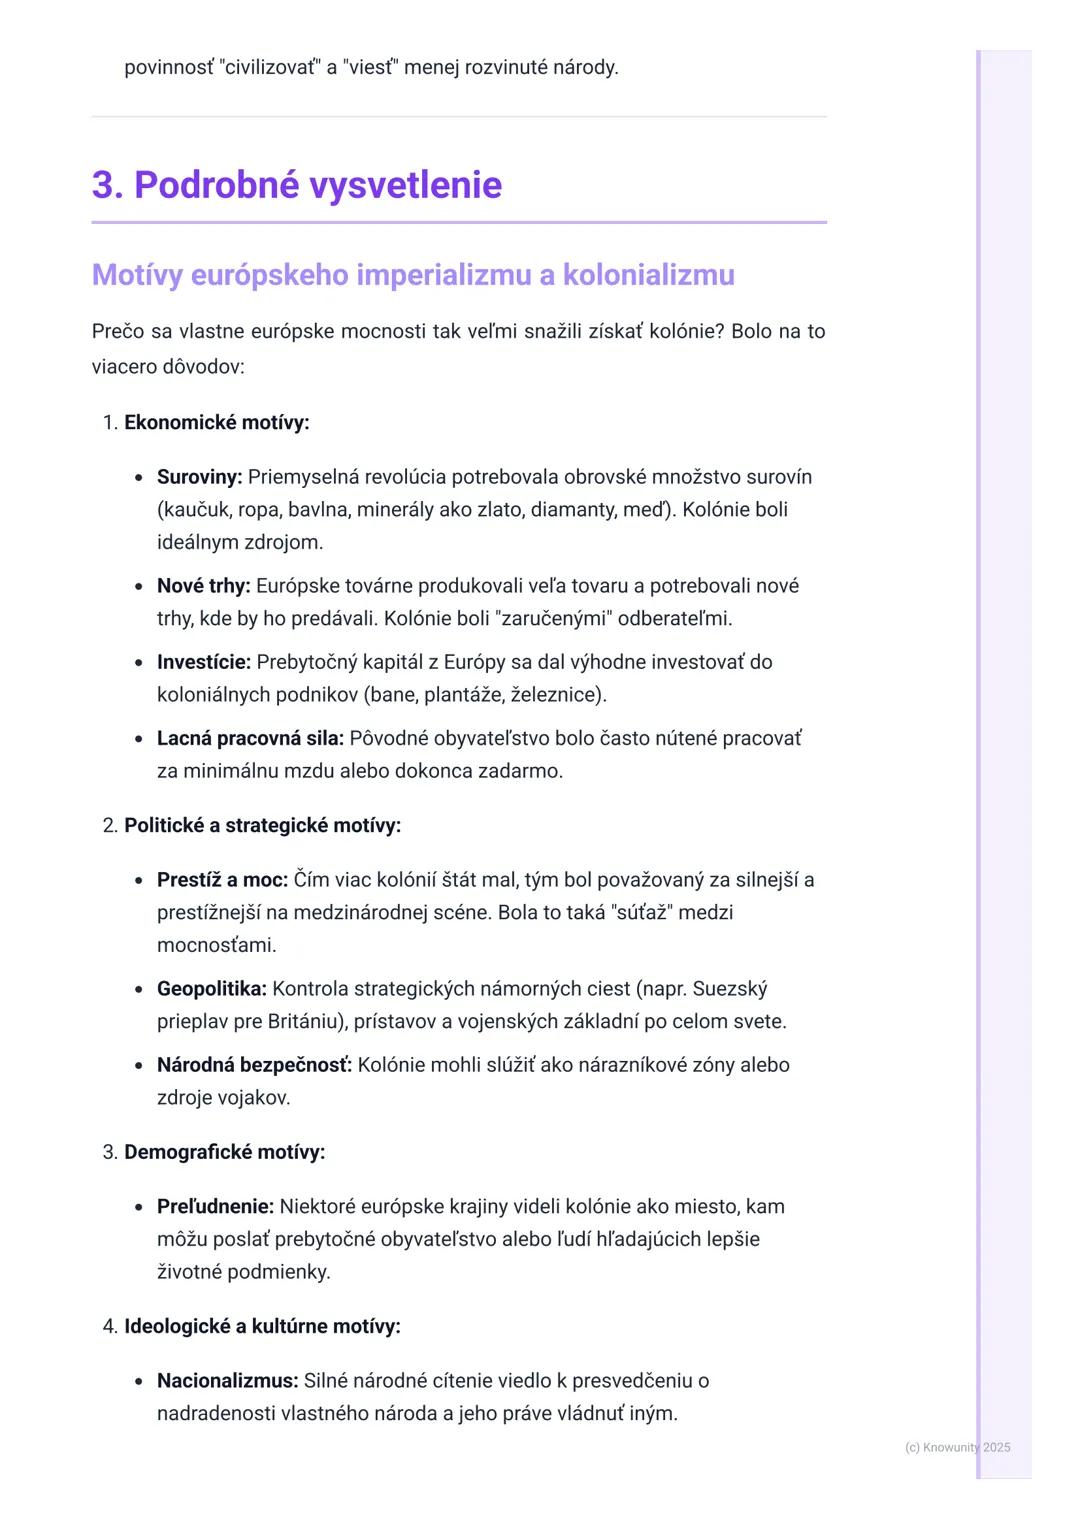Select the "Demografické motívy:" list item
Viewport: 1080px width, 1528px height.
click(x=224, y=1152)
